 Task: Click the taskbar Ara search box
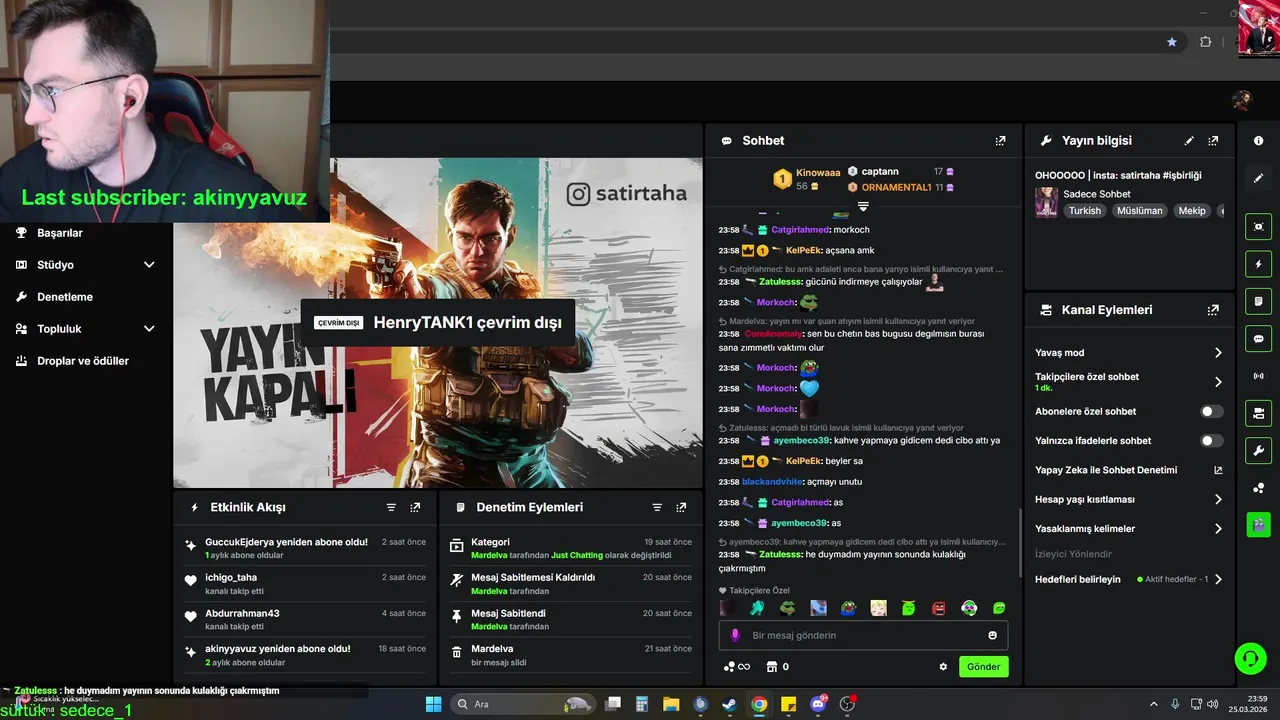coord(522,704)
